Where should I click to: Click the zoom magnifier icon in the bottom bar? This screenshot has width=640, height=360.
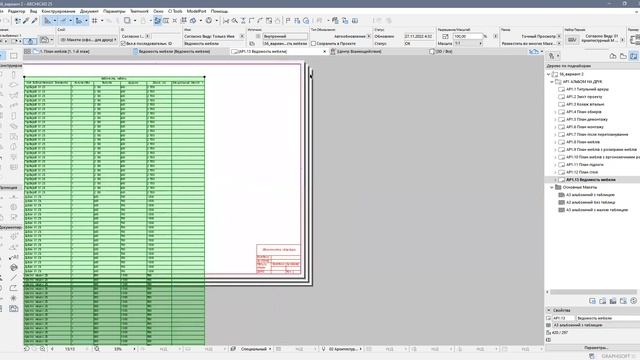point(97,349)
